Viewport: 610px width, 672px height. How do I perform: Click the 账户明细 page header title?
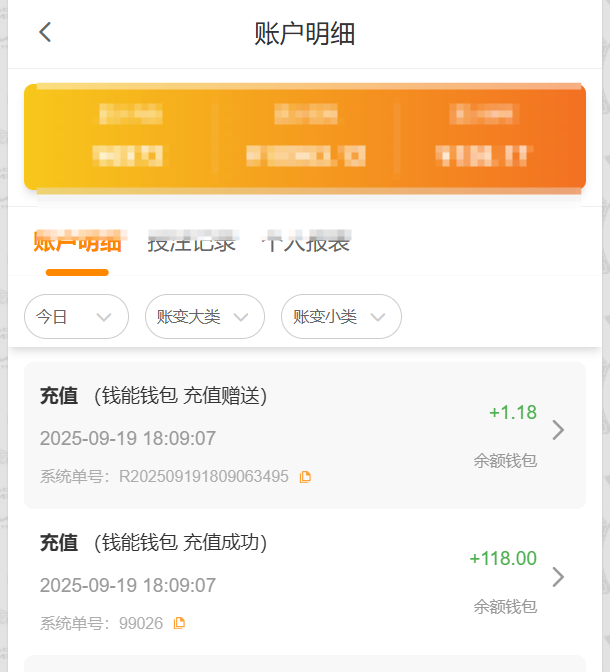[305, 34]
